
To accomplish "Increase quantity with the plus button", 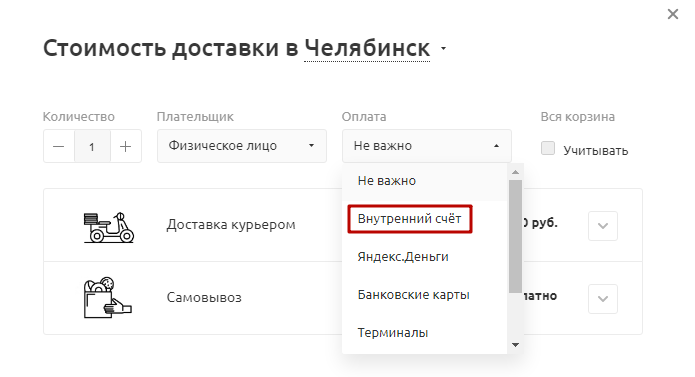I will [125, 146].
